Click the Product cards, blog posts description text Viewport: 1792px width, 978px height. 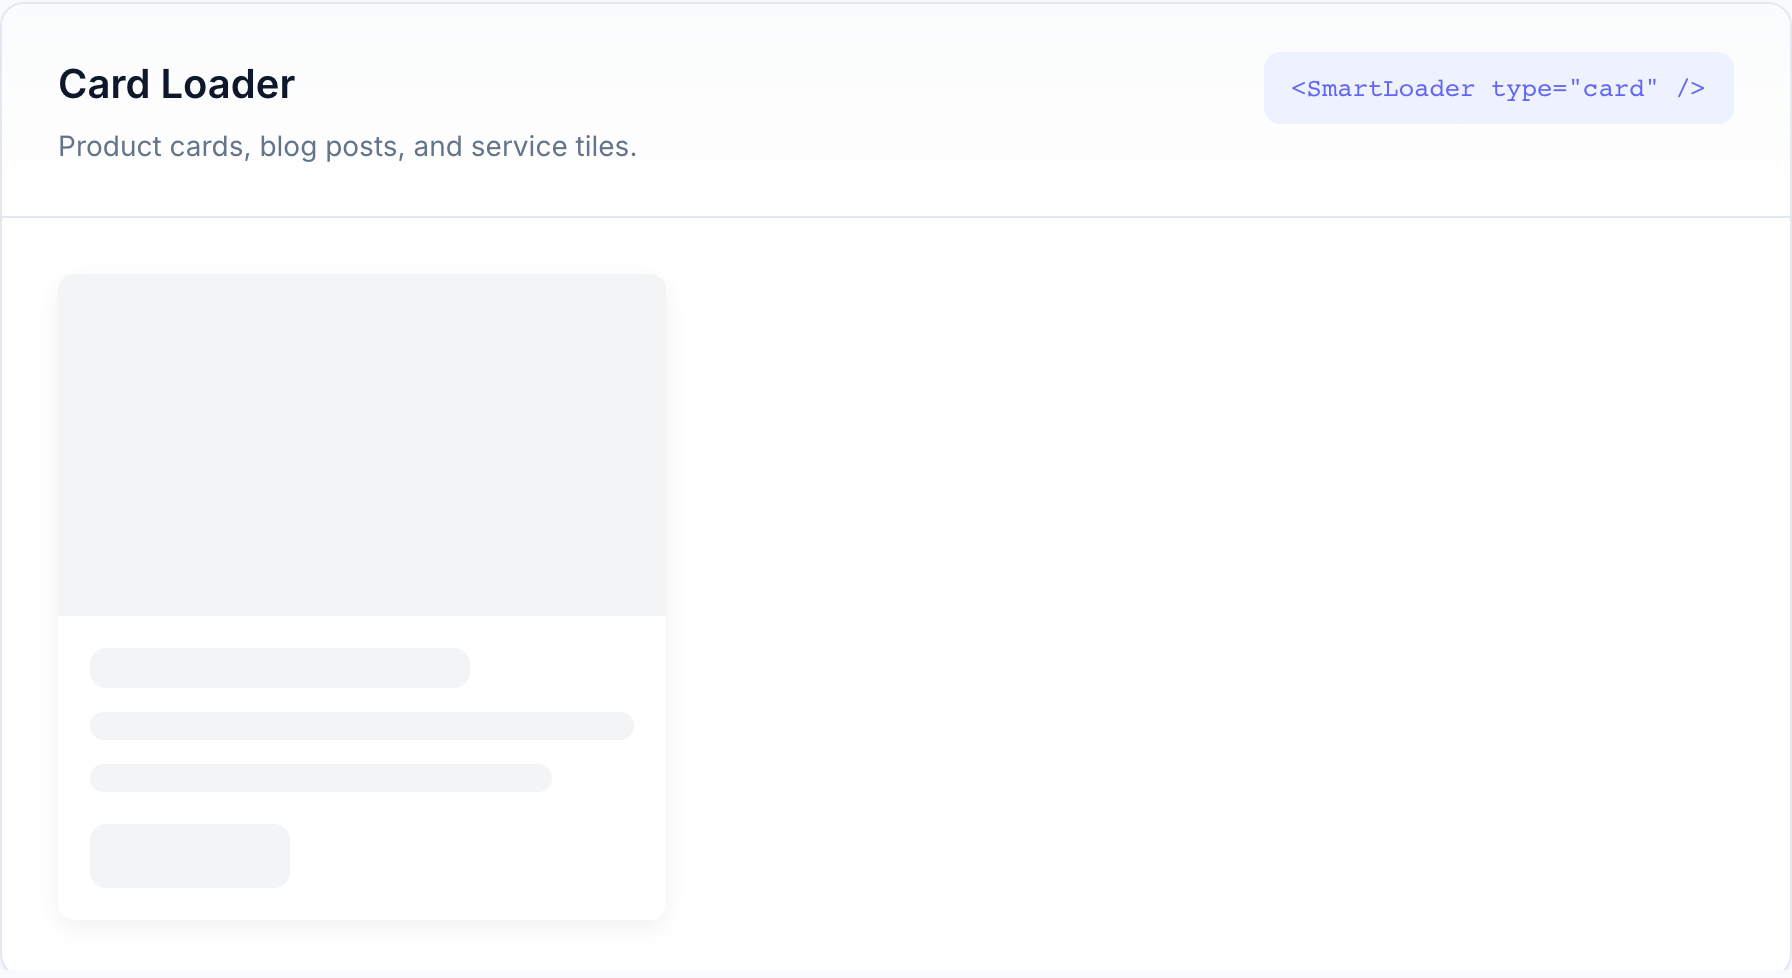(x=347, y=146)
